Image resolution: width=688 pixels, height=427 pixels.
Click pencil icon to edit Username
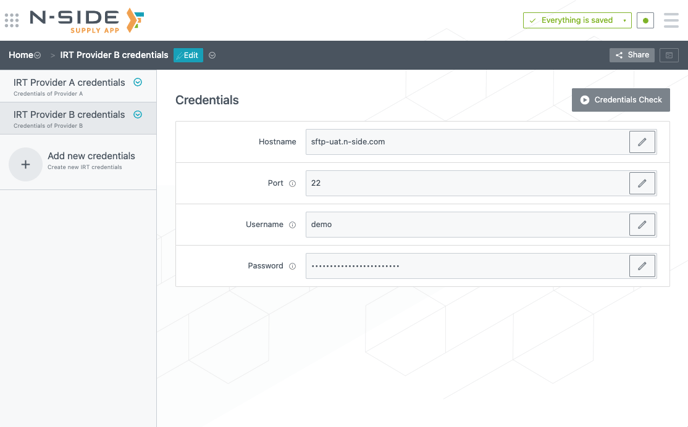(x=642, y=225)
